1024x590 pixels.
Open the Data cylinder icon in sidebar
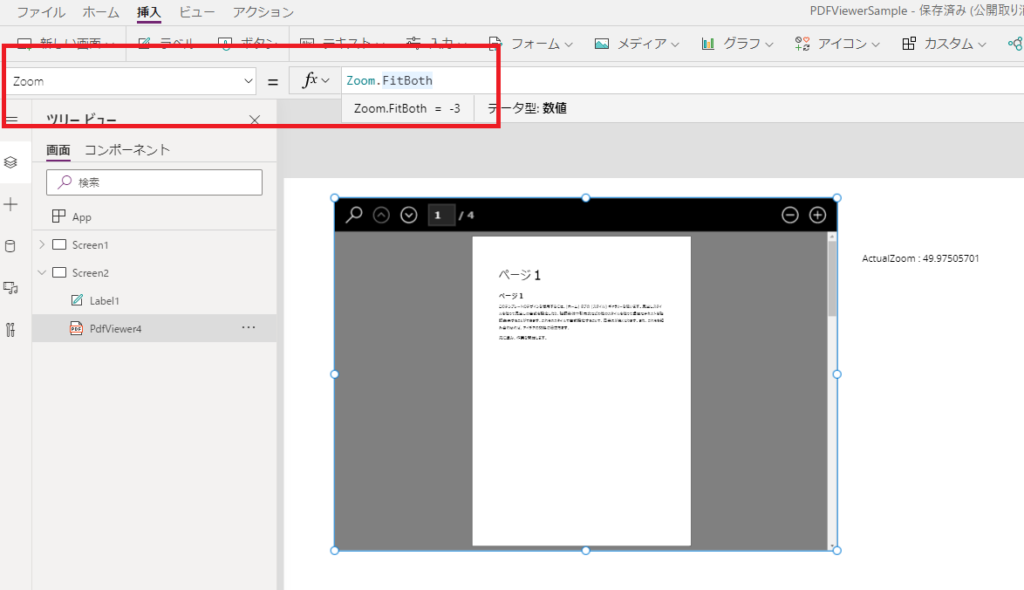point(10,246)
